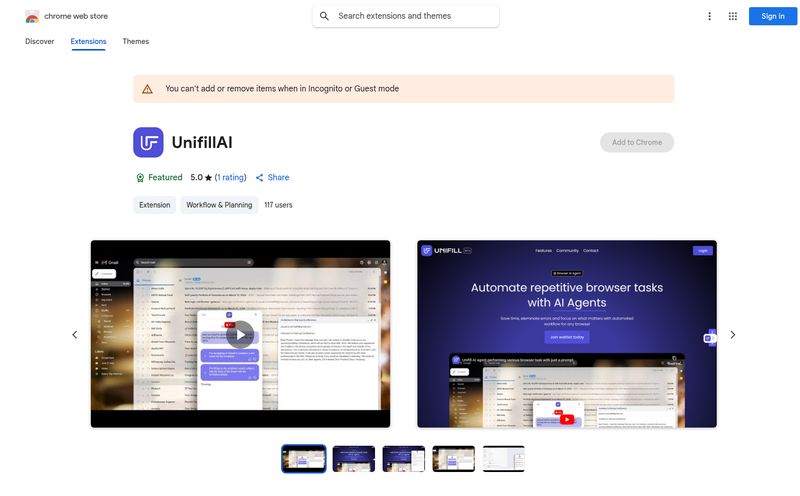Open the three-dot more options menu

point(709,16)
